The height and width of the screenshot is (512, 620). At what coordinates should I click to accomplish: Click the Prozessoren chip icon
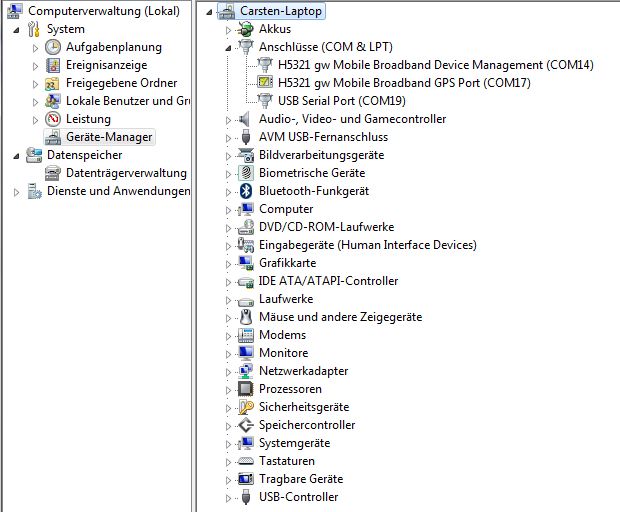point(246,389)
